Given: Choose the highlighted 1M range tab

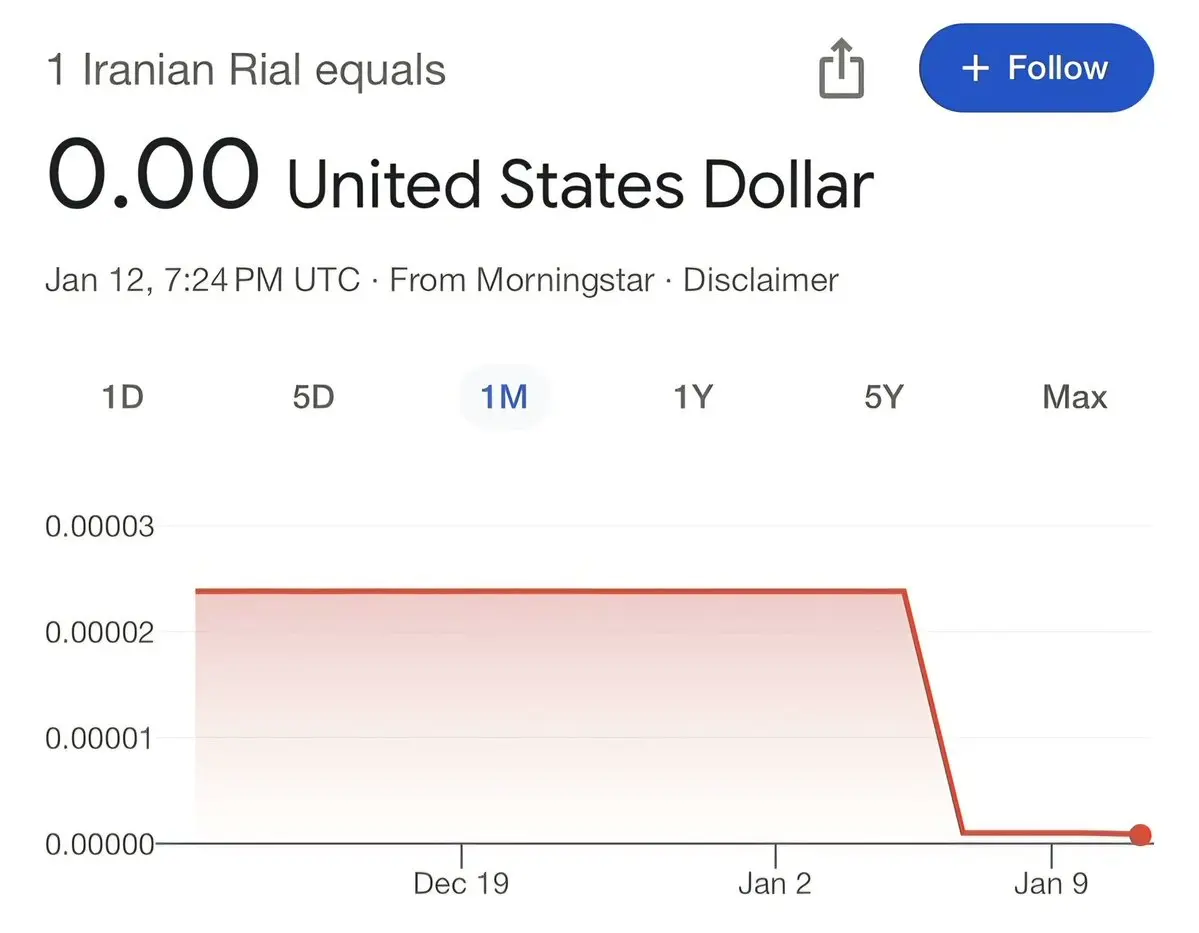Looking at the screenshot, I should point(503,397).
